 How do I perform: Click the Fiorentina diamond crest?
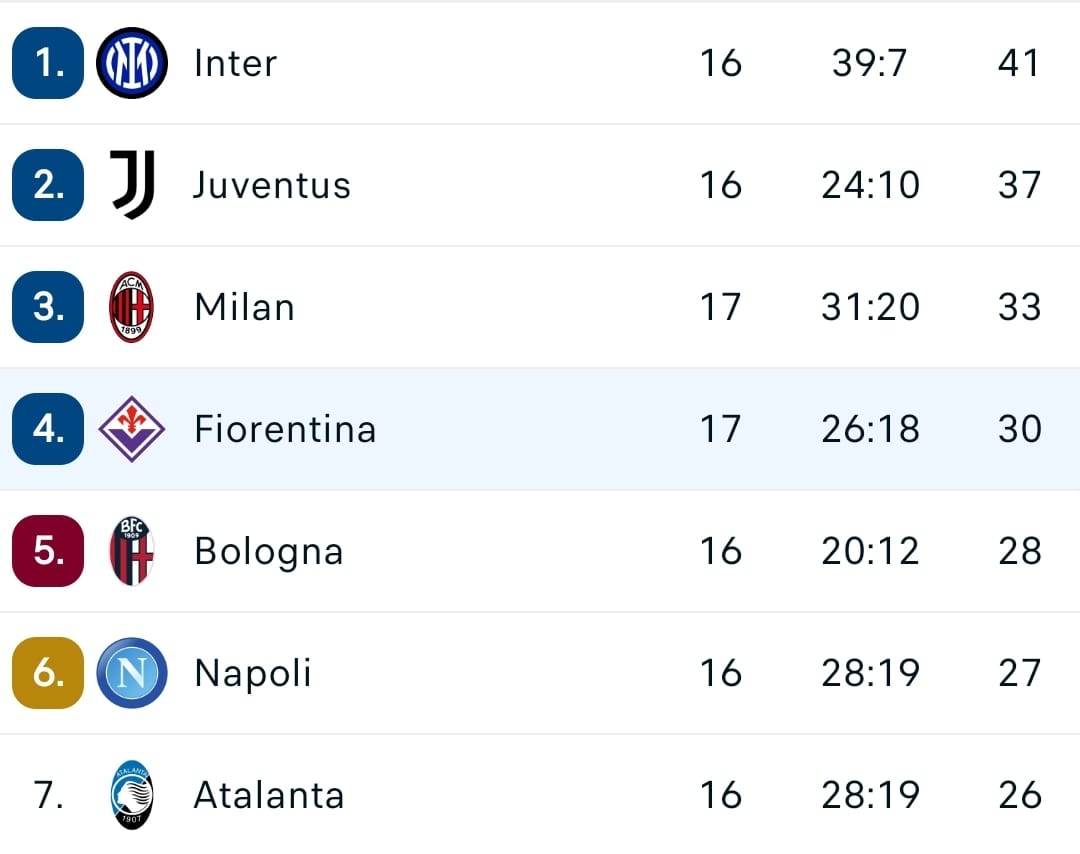[132, 429]
